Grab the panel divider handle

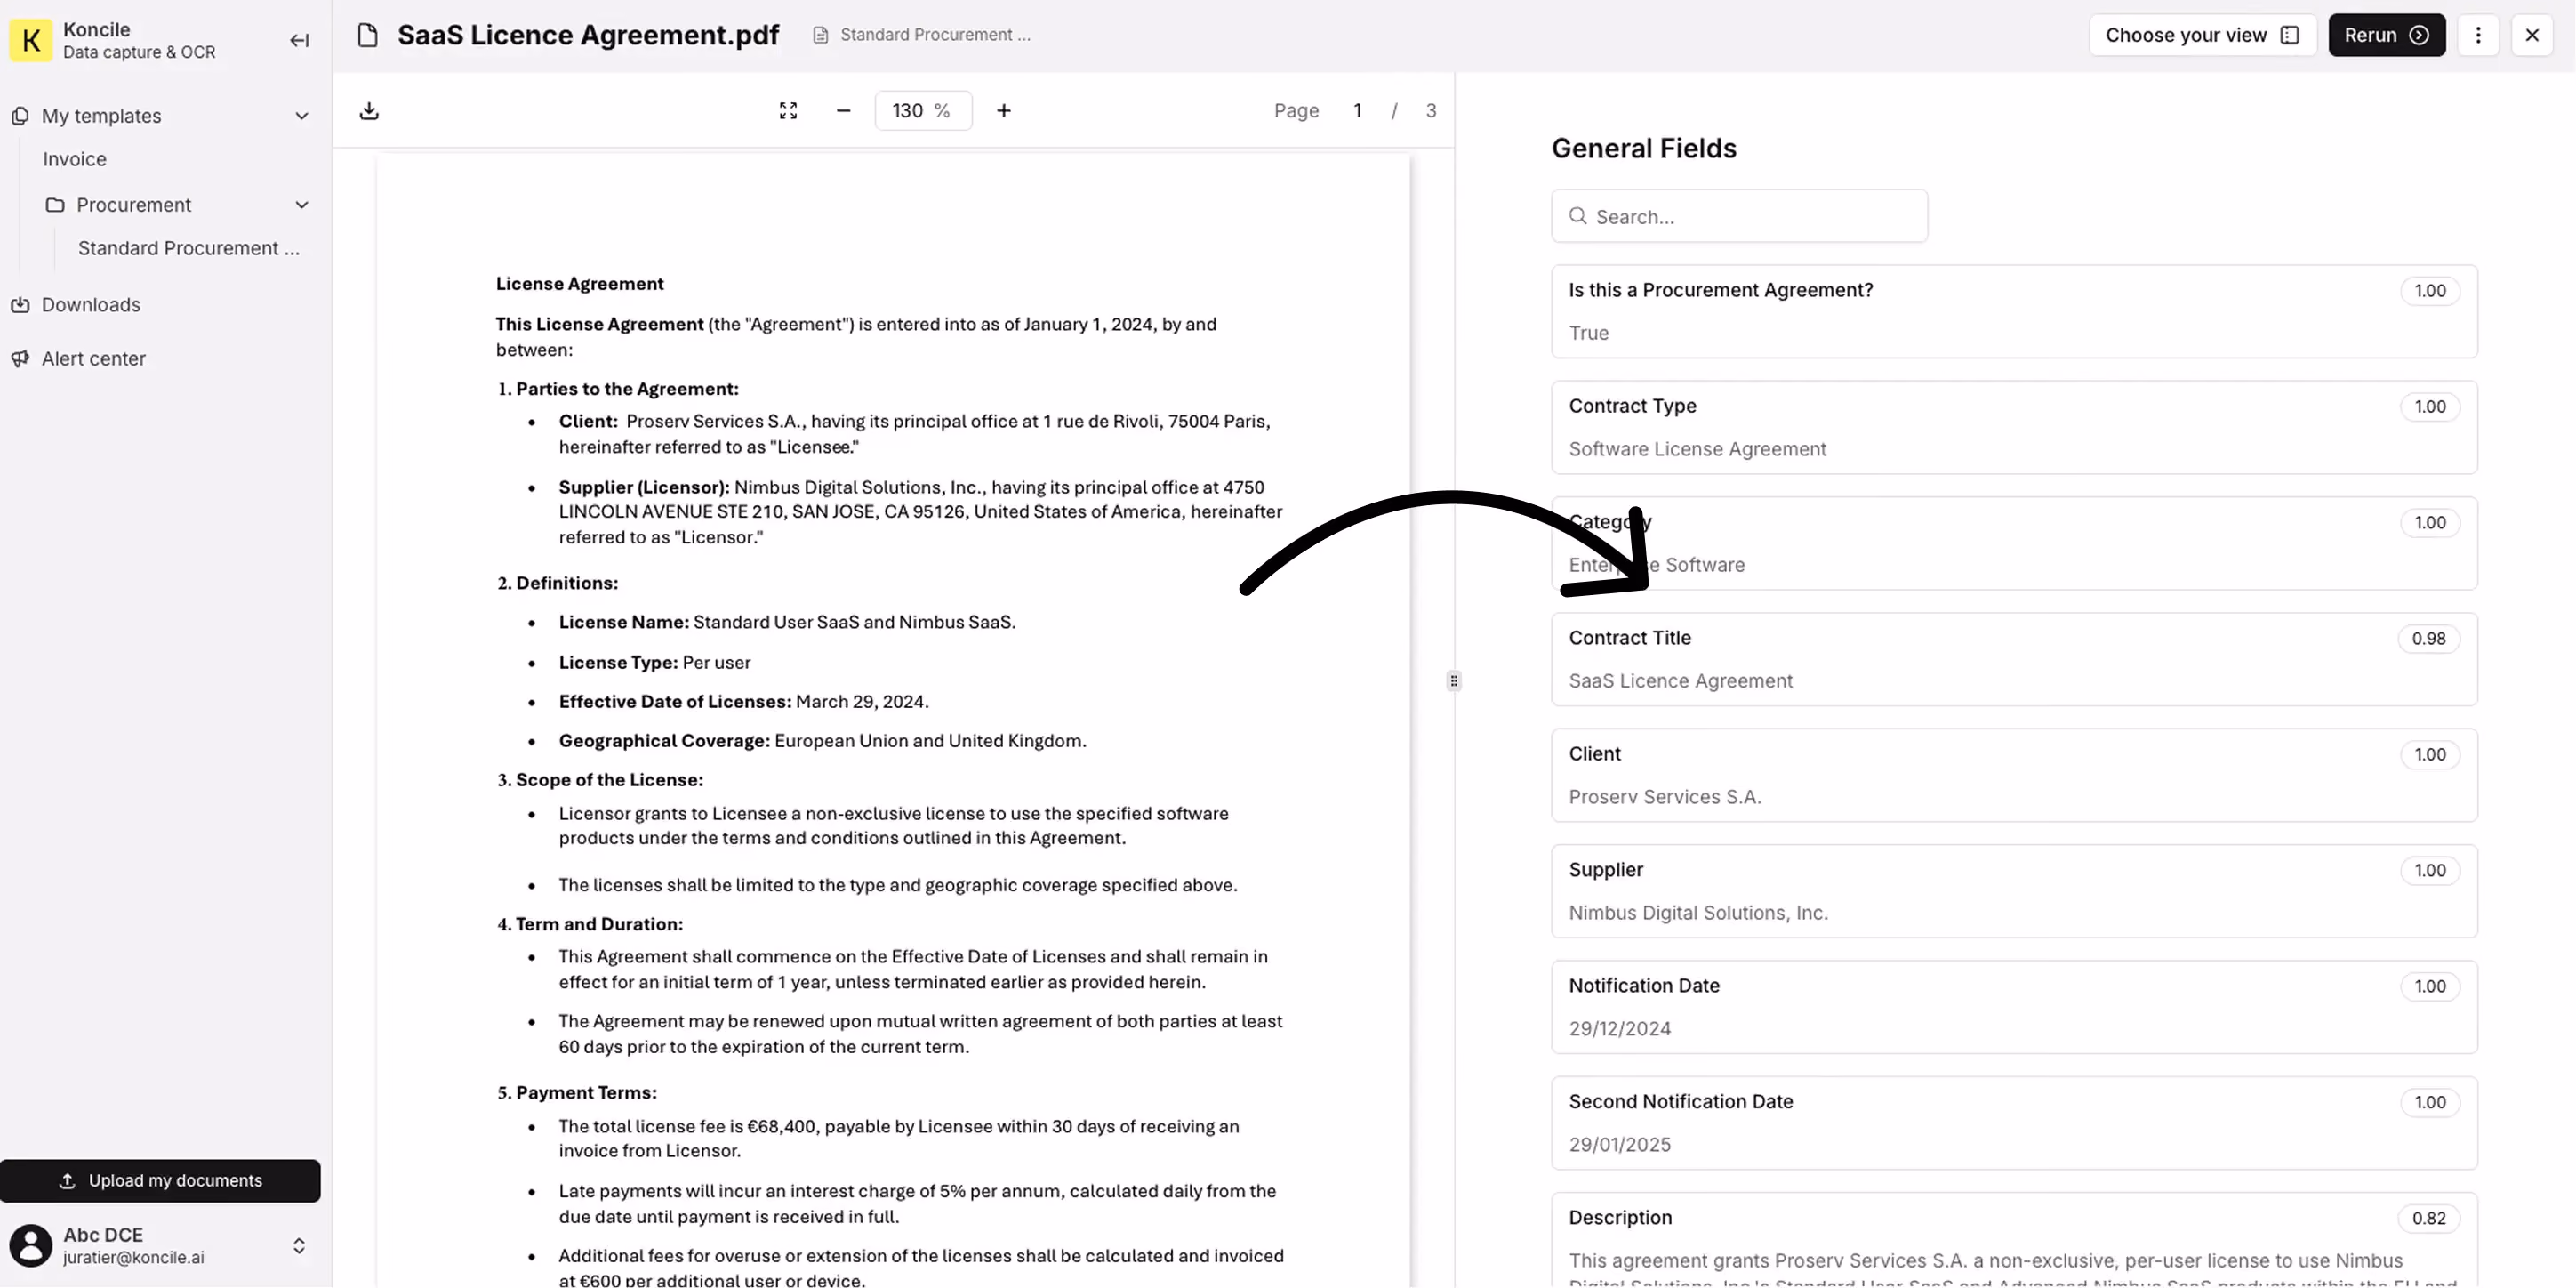[x=1454, y=681]
